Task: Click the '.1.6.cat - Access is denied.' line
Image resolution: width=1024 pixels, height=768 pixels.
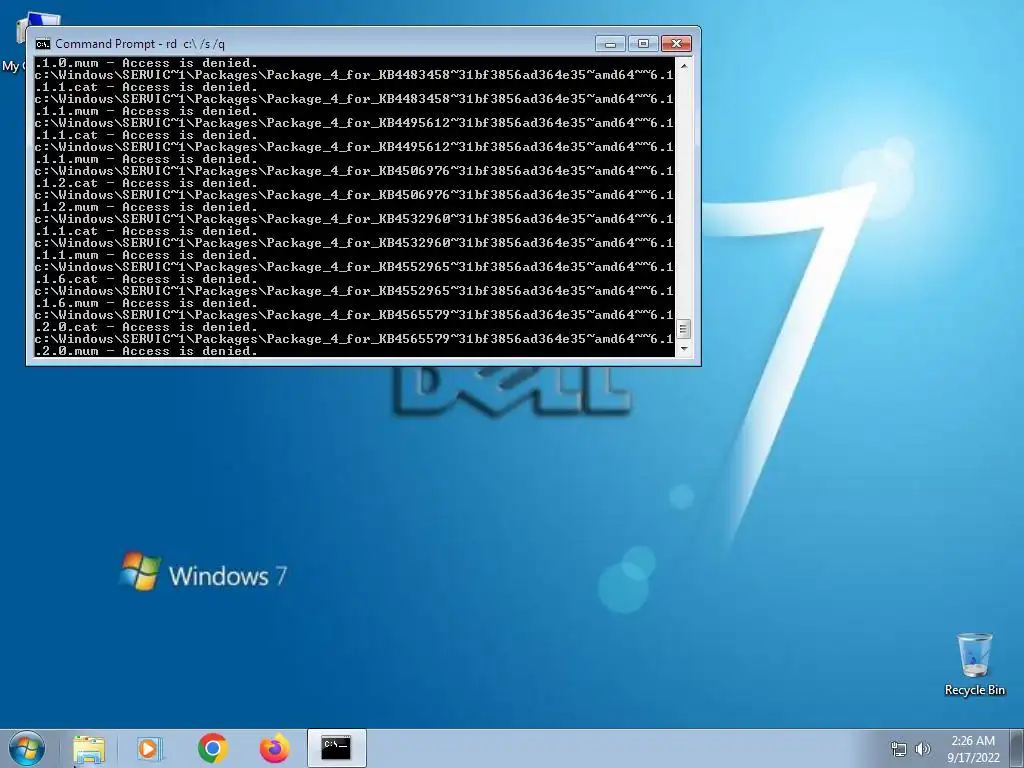Action: point(146,279)
